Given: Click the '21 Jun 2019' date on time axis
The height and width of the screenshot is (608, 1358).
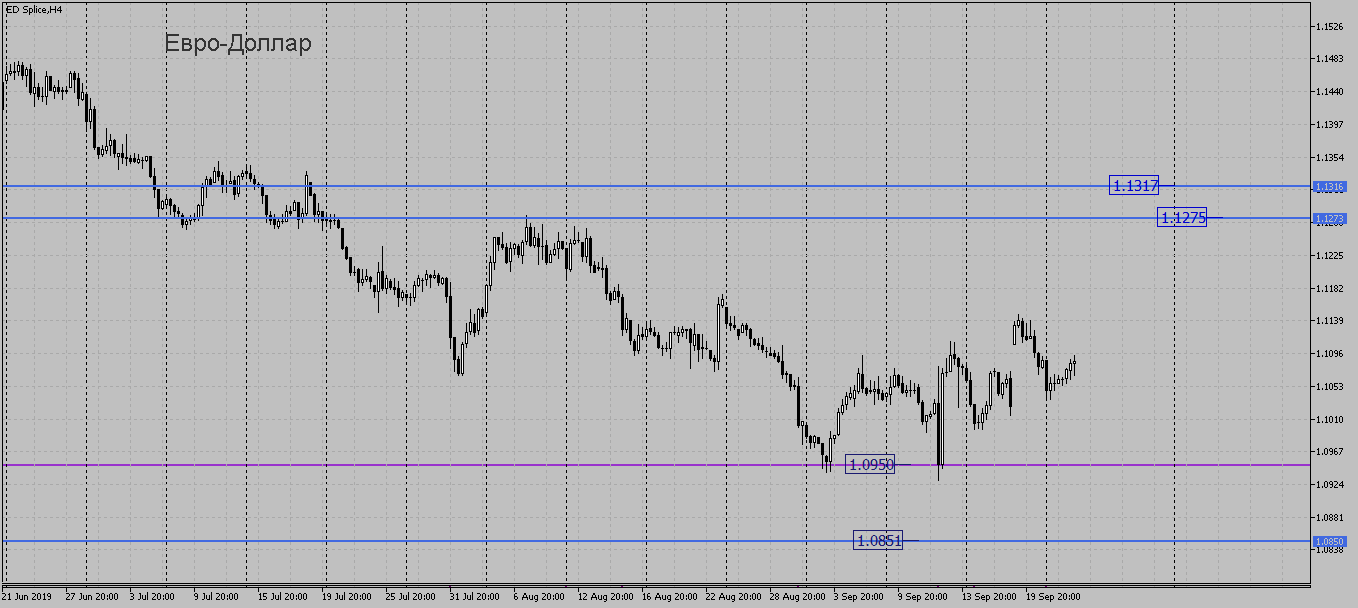Looking at the screenshot, I should point(27,597).
